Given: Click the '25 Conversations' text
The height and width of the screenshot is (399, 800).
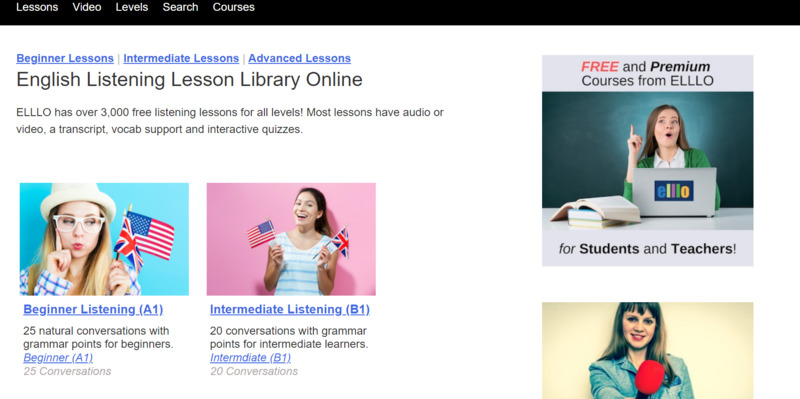Looking at the screenshot, I should click(x=67, y=371).
